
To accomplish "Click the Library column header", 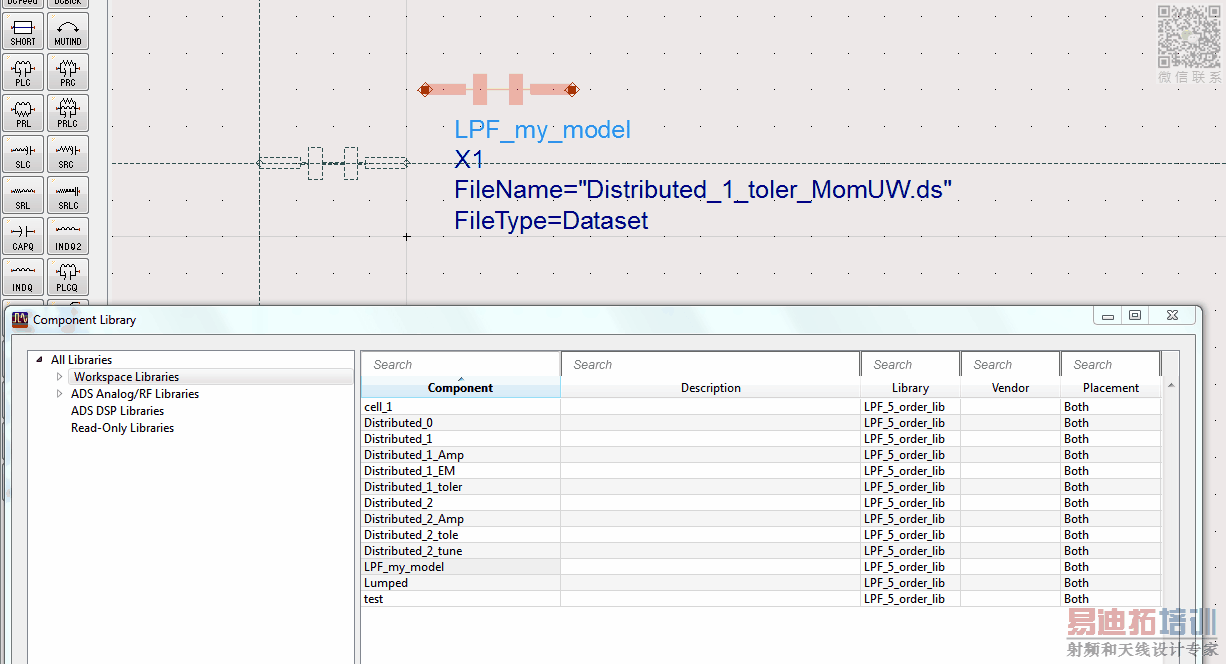I will pos(910,388).
